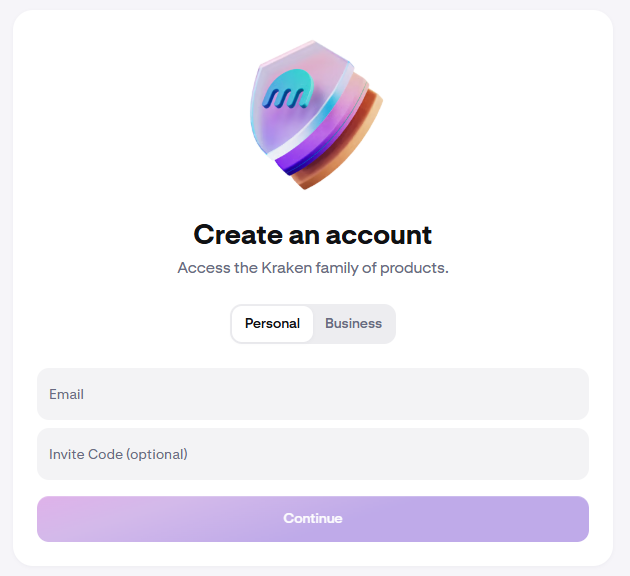This screenshot has width=630, height=576.
Task: Click the right end of the Email field
Action: point(570,394)
